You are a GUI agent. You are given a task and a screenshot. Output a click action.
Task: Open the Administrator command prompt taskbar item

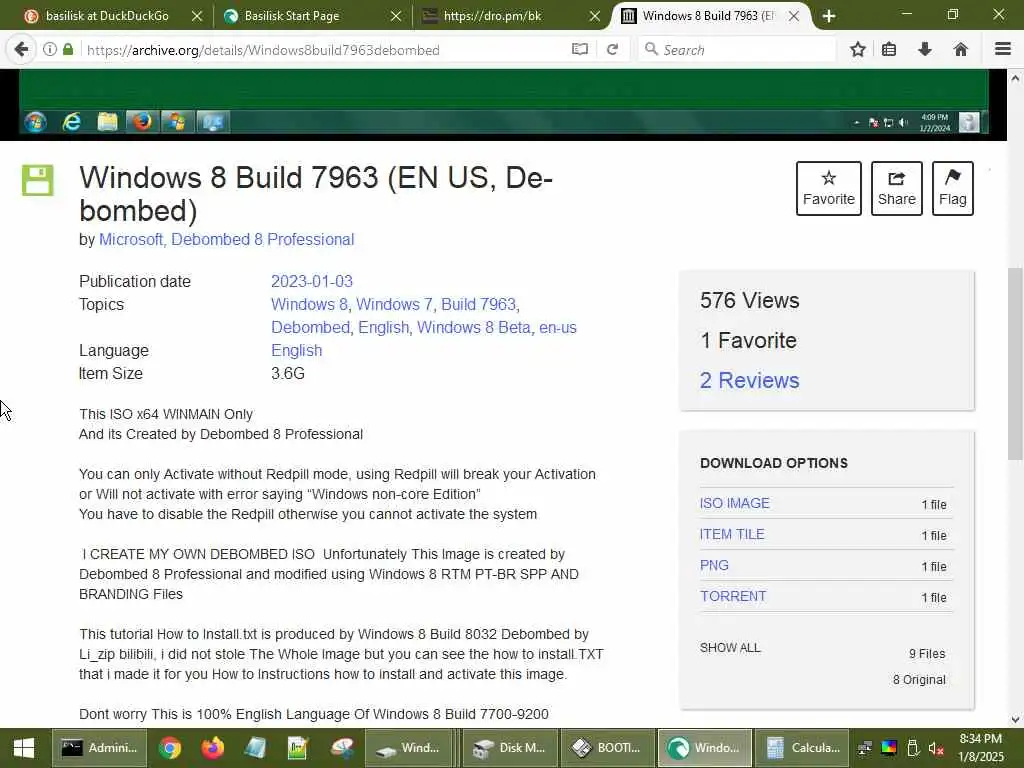100,748
